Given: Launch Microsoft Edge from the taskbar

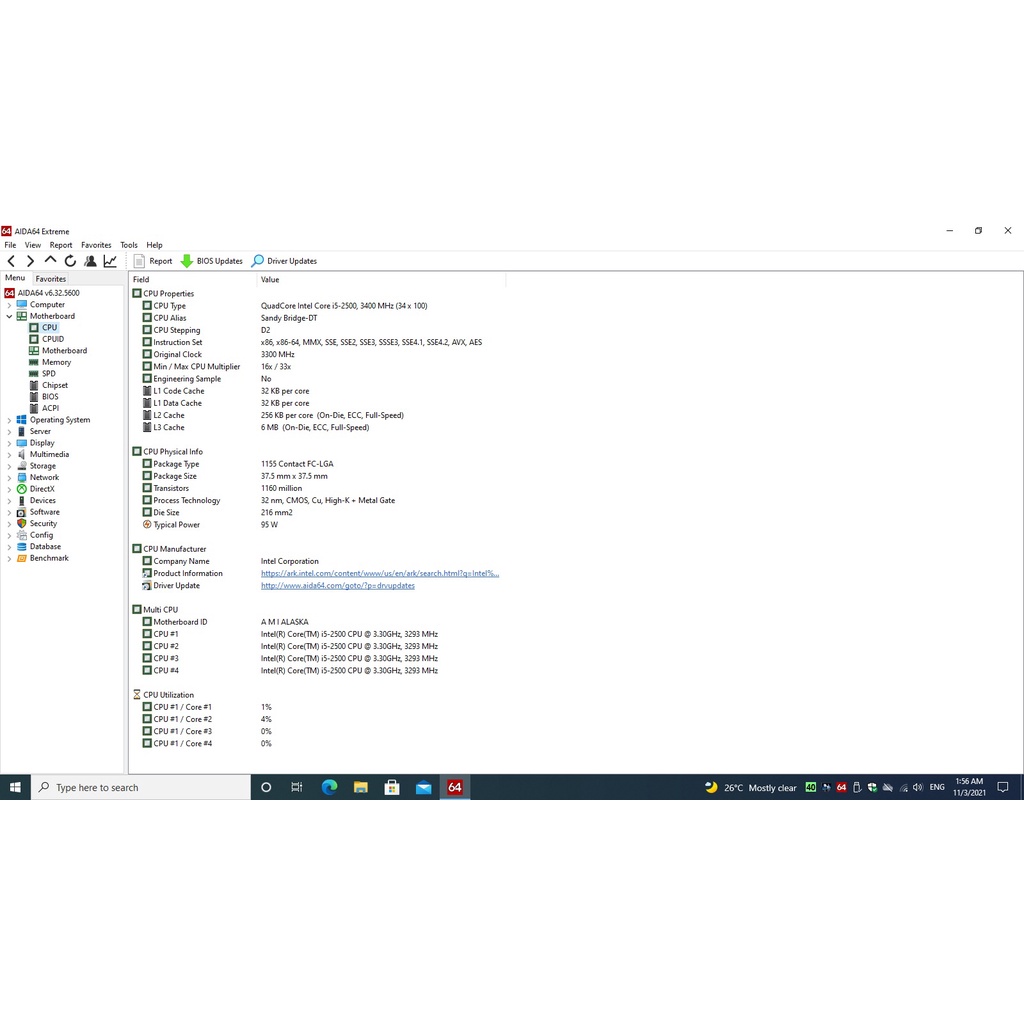Looking at the screenshot, I should point(329,788).
